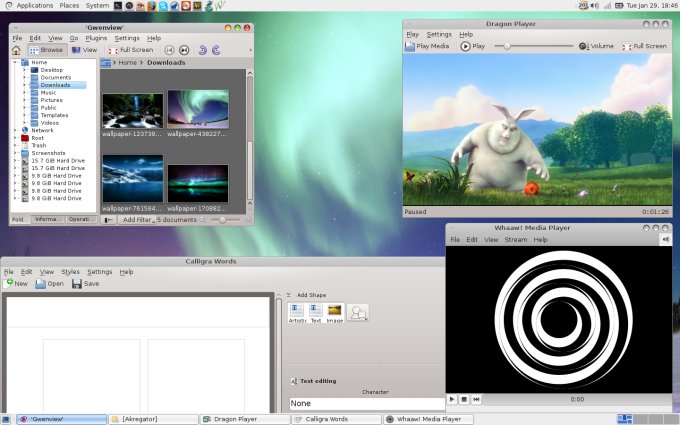Screen dimensions: 680x425
Task: Go to next image in Gwenview toolbar
Action: tap(184, 50)
